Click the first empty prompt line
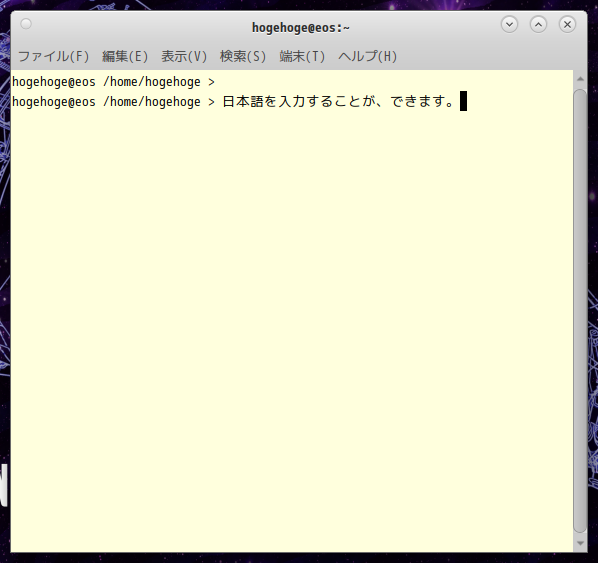Image resolution: width=598 pixels, height=563 pixels. tap(113, 82)
